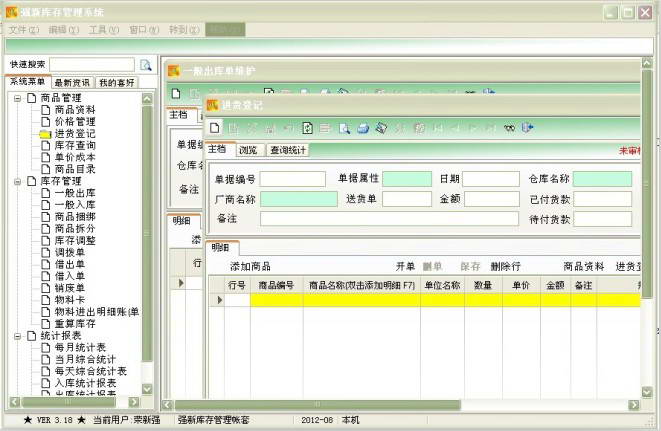Click the exit door icon in 进货登记 toolbar
The width and height of the screenshot is (661, 431).
(527, 127)
